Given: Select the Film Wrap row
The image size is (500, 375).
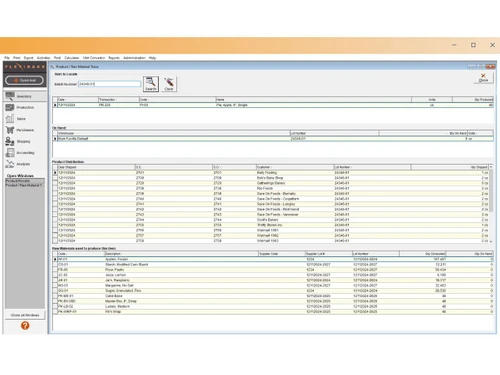Looking at the screenshot, I should (273, 312).
